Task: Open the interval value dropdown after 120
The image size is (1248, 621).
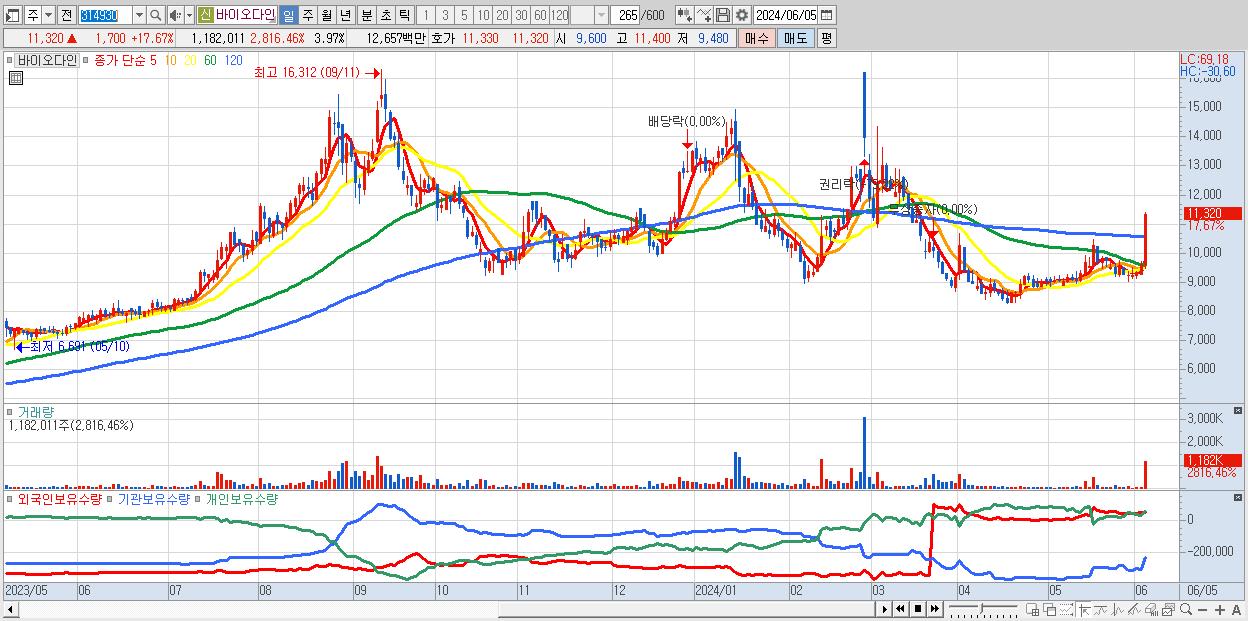Action: click(x=601, y=15)
